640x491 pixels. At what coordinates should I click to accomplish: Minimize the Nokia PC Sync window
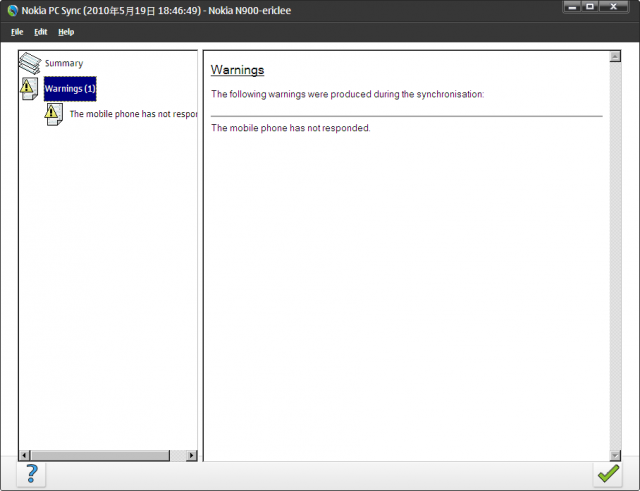(x=572, y=7)
